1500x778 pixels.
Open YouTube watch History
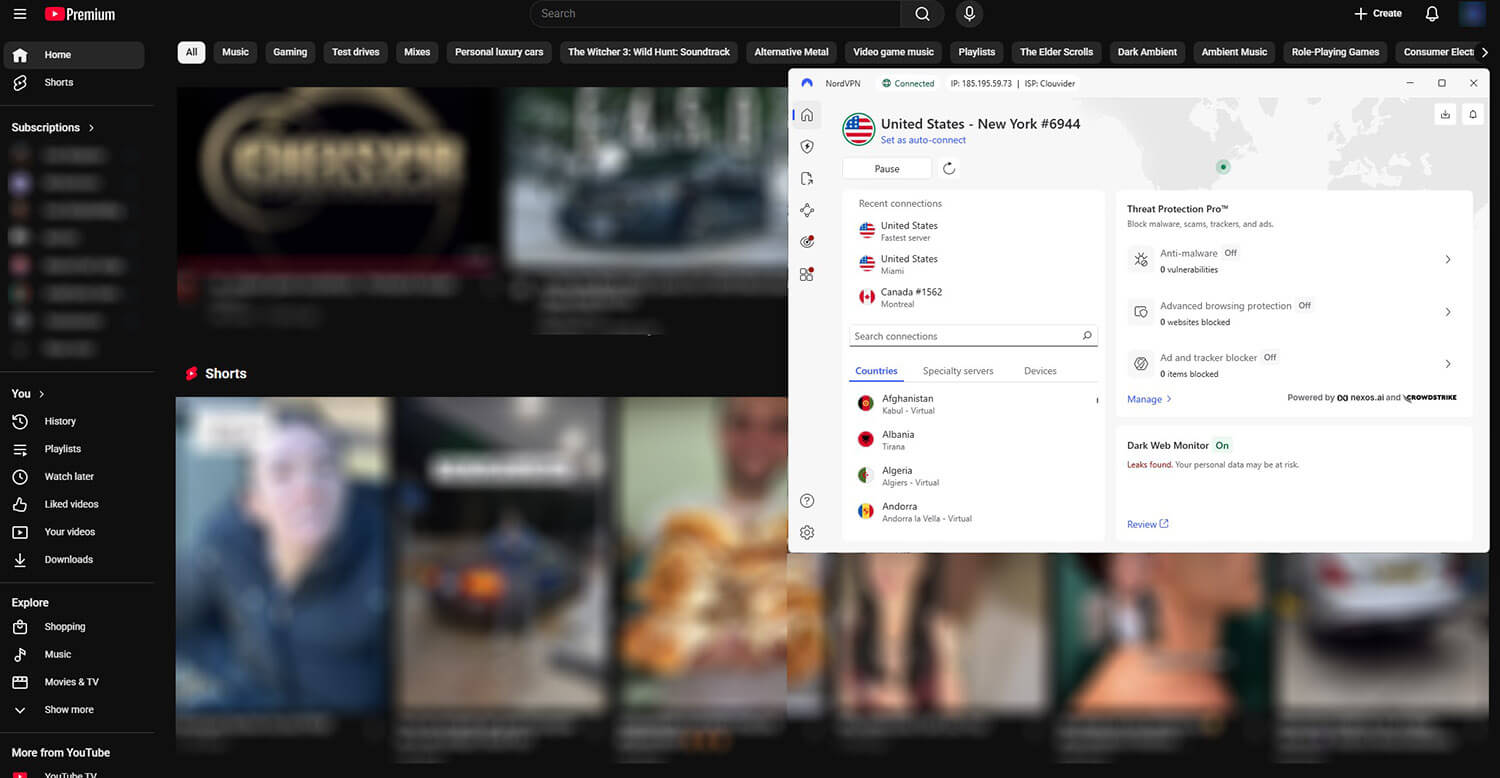pyautogui.click(x=73, y=421)
